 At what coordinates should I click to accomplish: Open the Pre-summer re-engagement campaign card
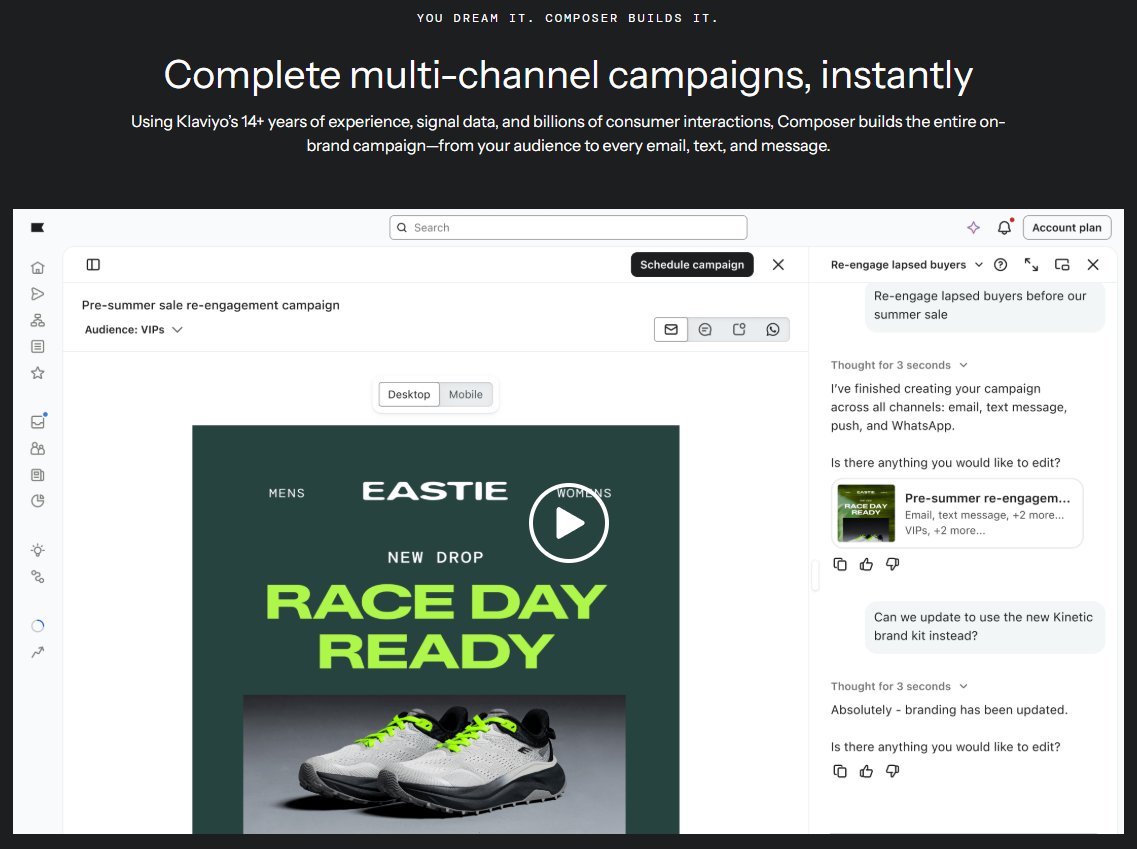pos(957,513)
